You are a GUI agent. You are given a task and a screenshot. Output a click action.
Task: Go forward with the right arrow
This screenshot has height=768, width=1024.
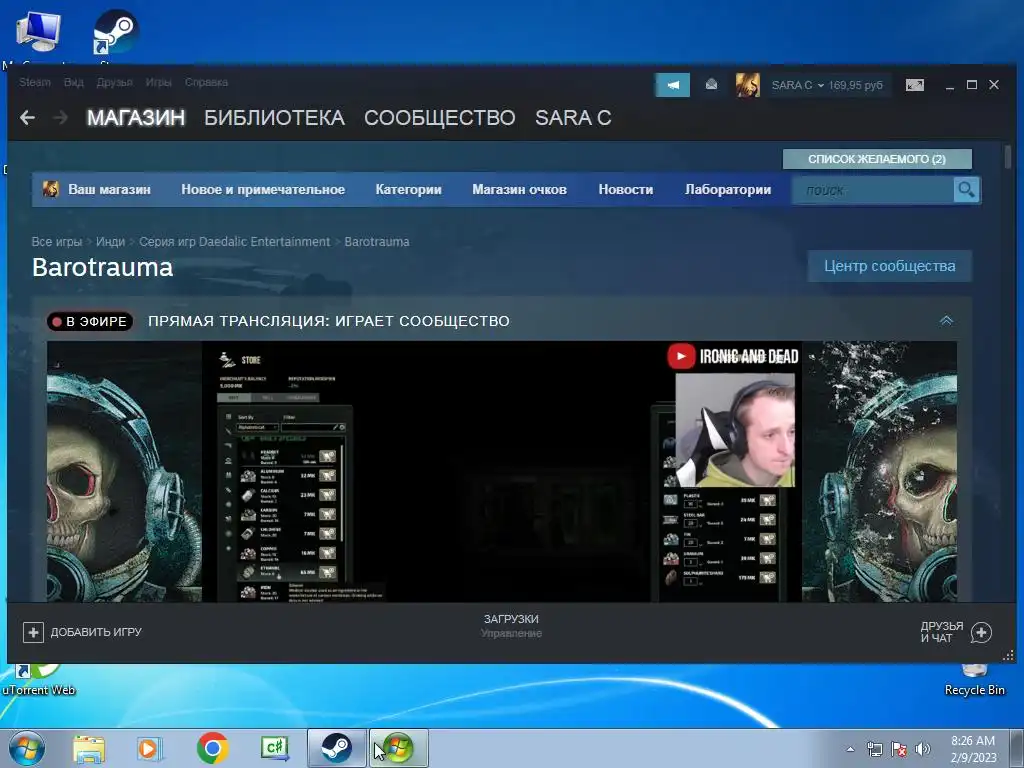(60, 118)
